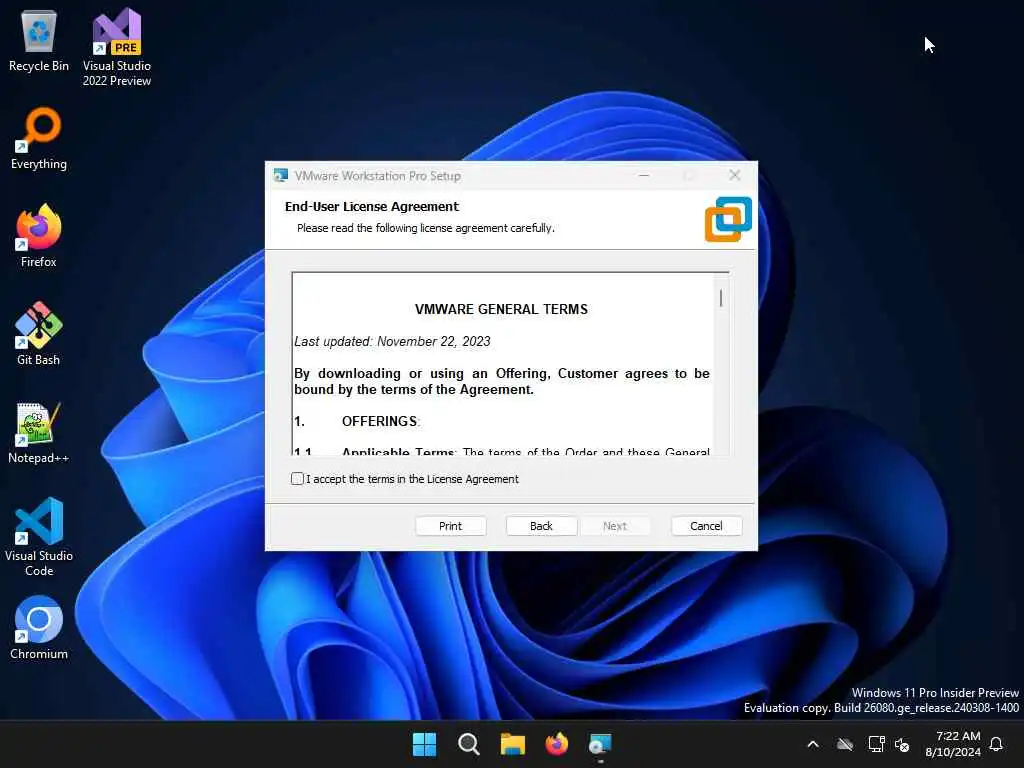Click the VMware logo in the setup header
The image size is (1024, 768).
click(x=728, y=219)
